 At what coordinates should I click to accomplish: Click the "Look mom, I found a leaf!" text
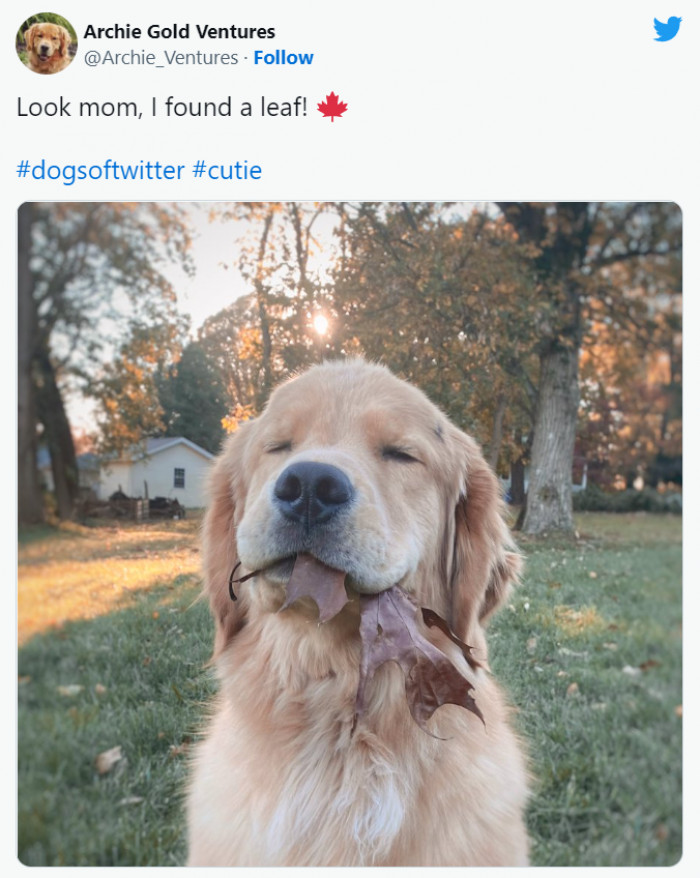click(x=161, y=107)
